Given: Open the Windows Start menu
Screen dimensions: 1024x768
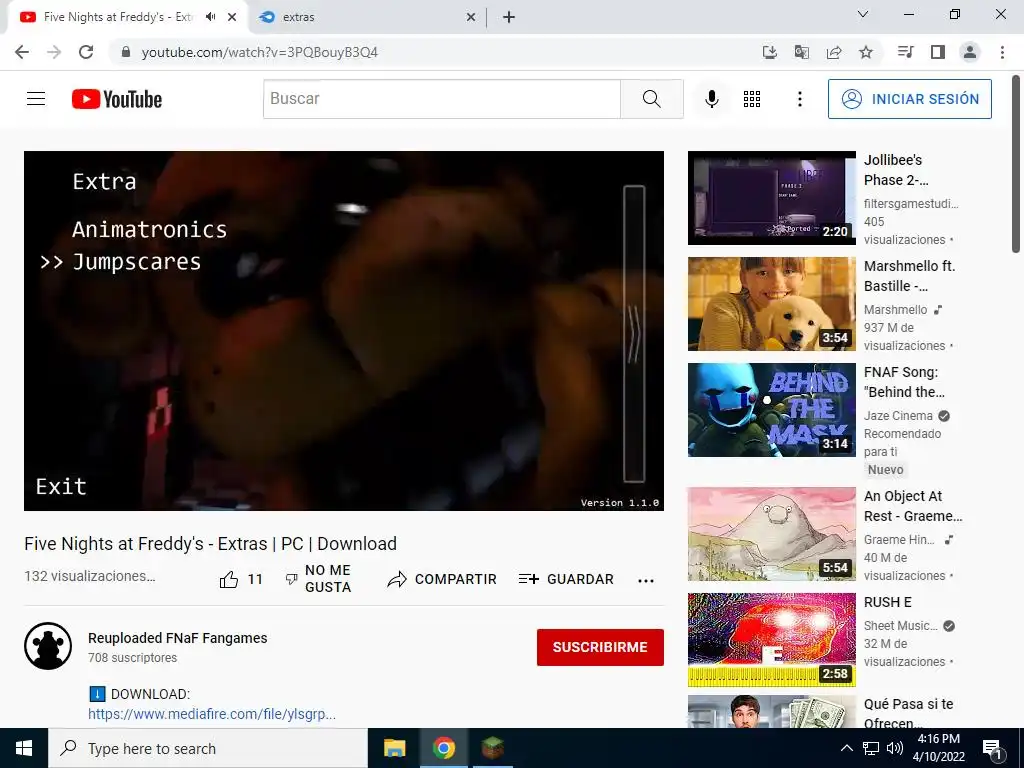Looking at the screenshot, I should click(x=24, y=748).
